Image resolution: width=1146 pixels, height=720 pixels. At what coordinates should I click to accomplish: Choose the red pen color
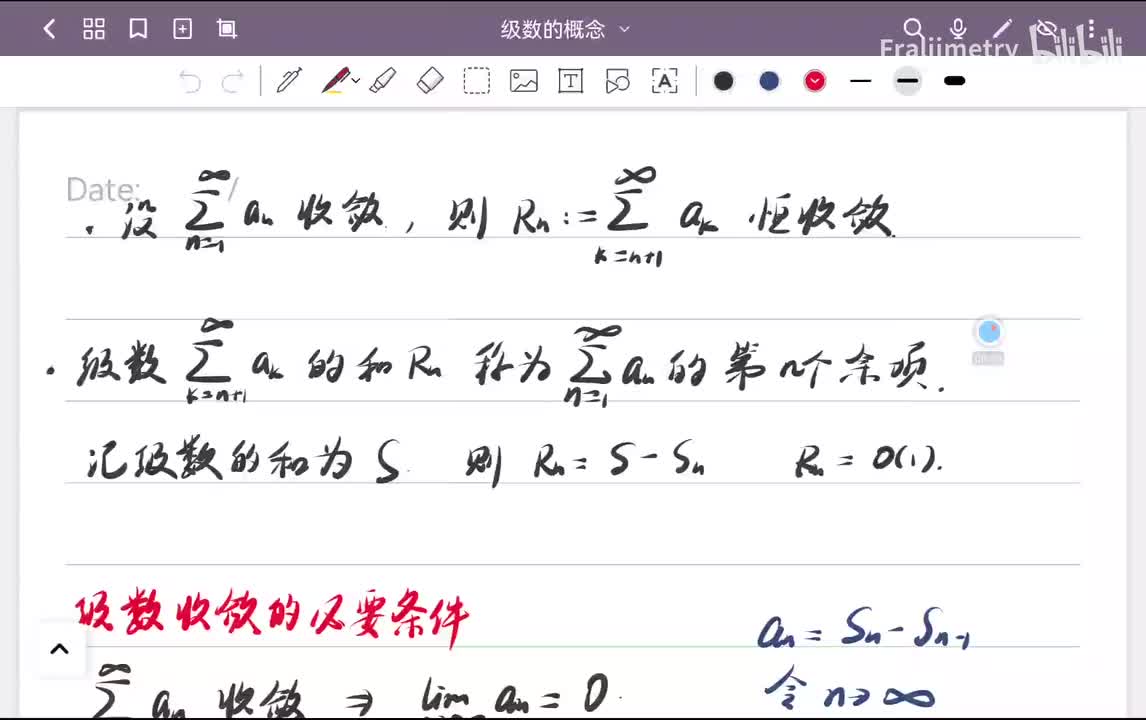pos(815,80)
